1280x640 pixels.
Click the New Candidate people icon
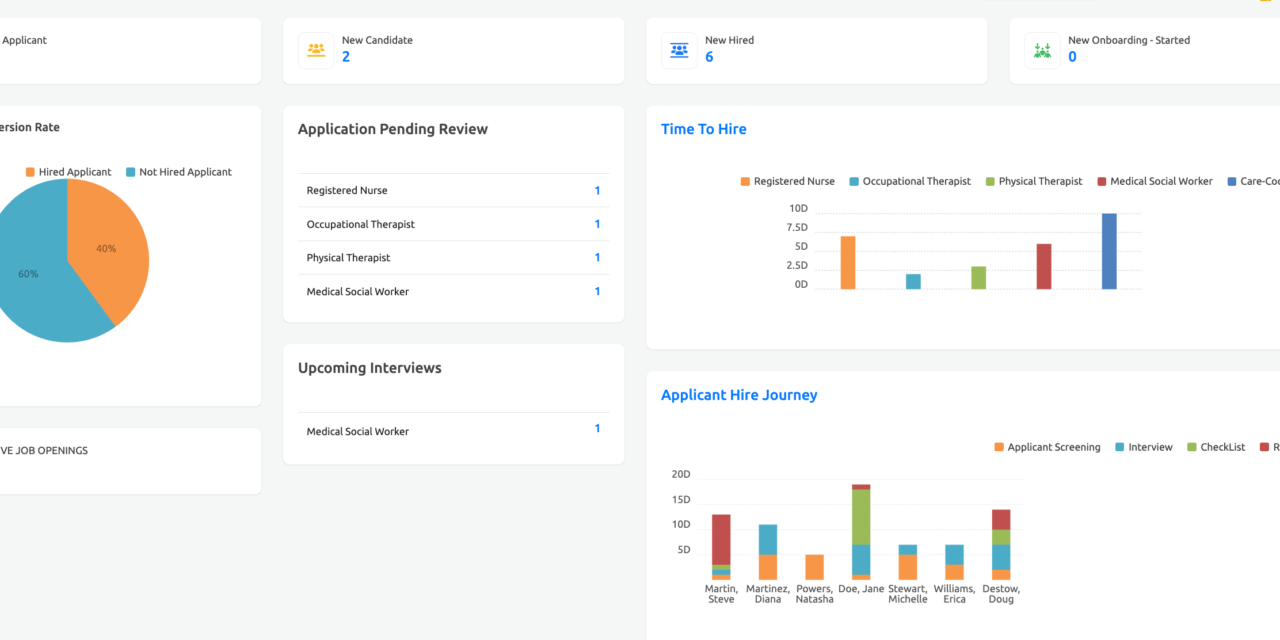pos(316,50)
